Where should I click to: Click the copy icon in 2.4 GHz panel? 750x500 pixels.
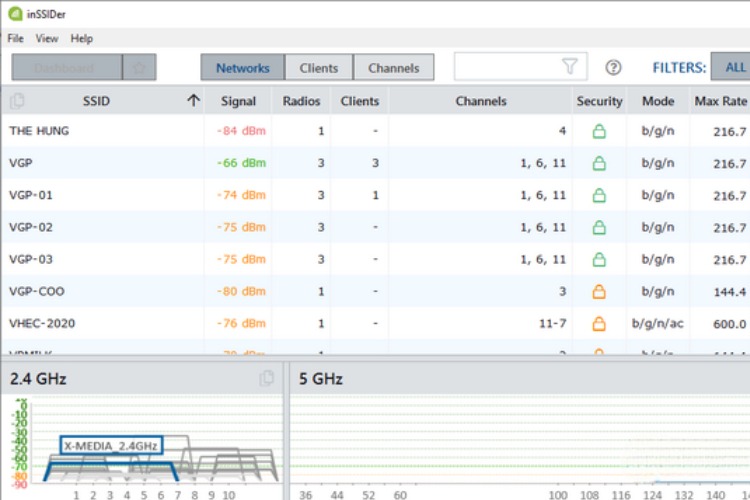pyautogui.click(x=267, y=378)
